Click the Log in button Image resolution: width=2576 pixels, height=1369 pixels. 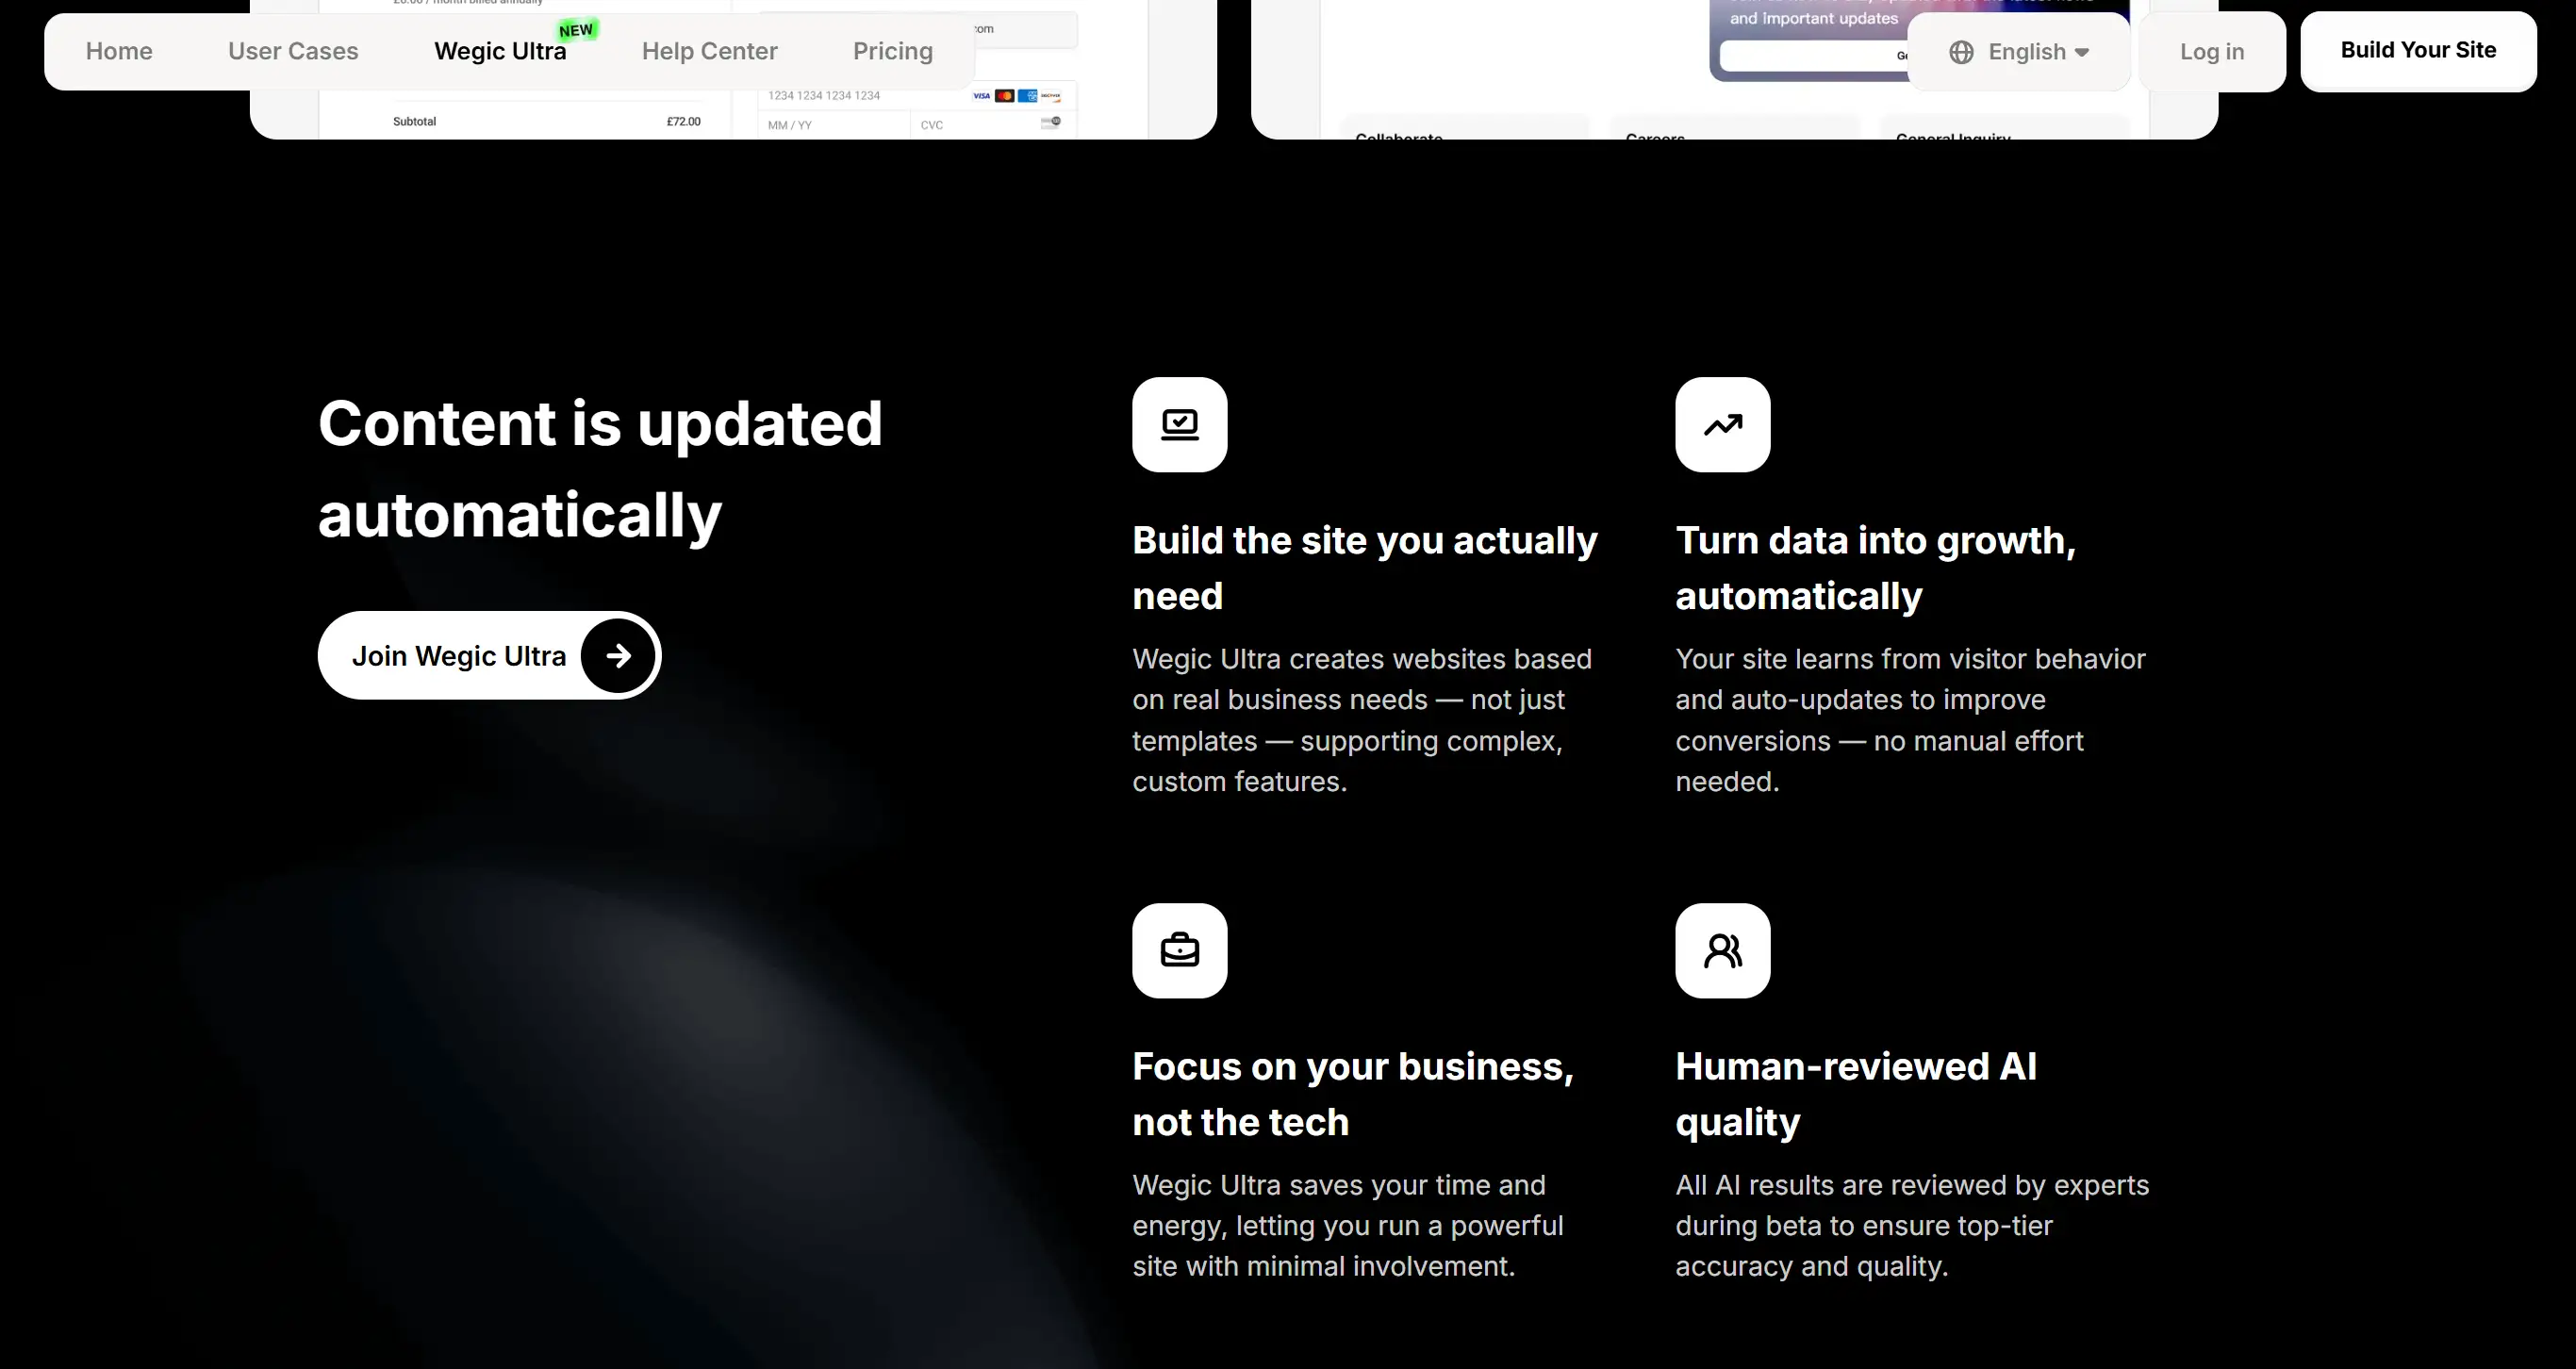(2212, 52)
